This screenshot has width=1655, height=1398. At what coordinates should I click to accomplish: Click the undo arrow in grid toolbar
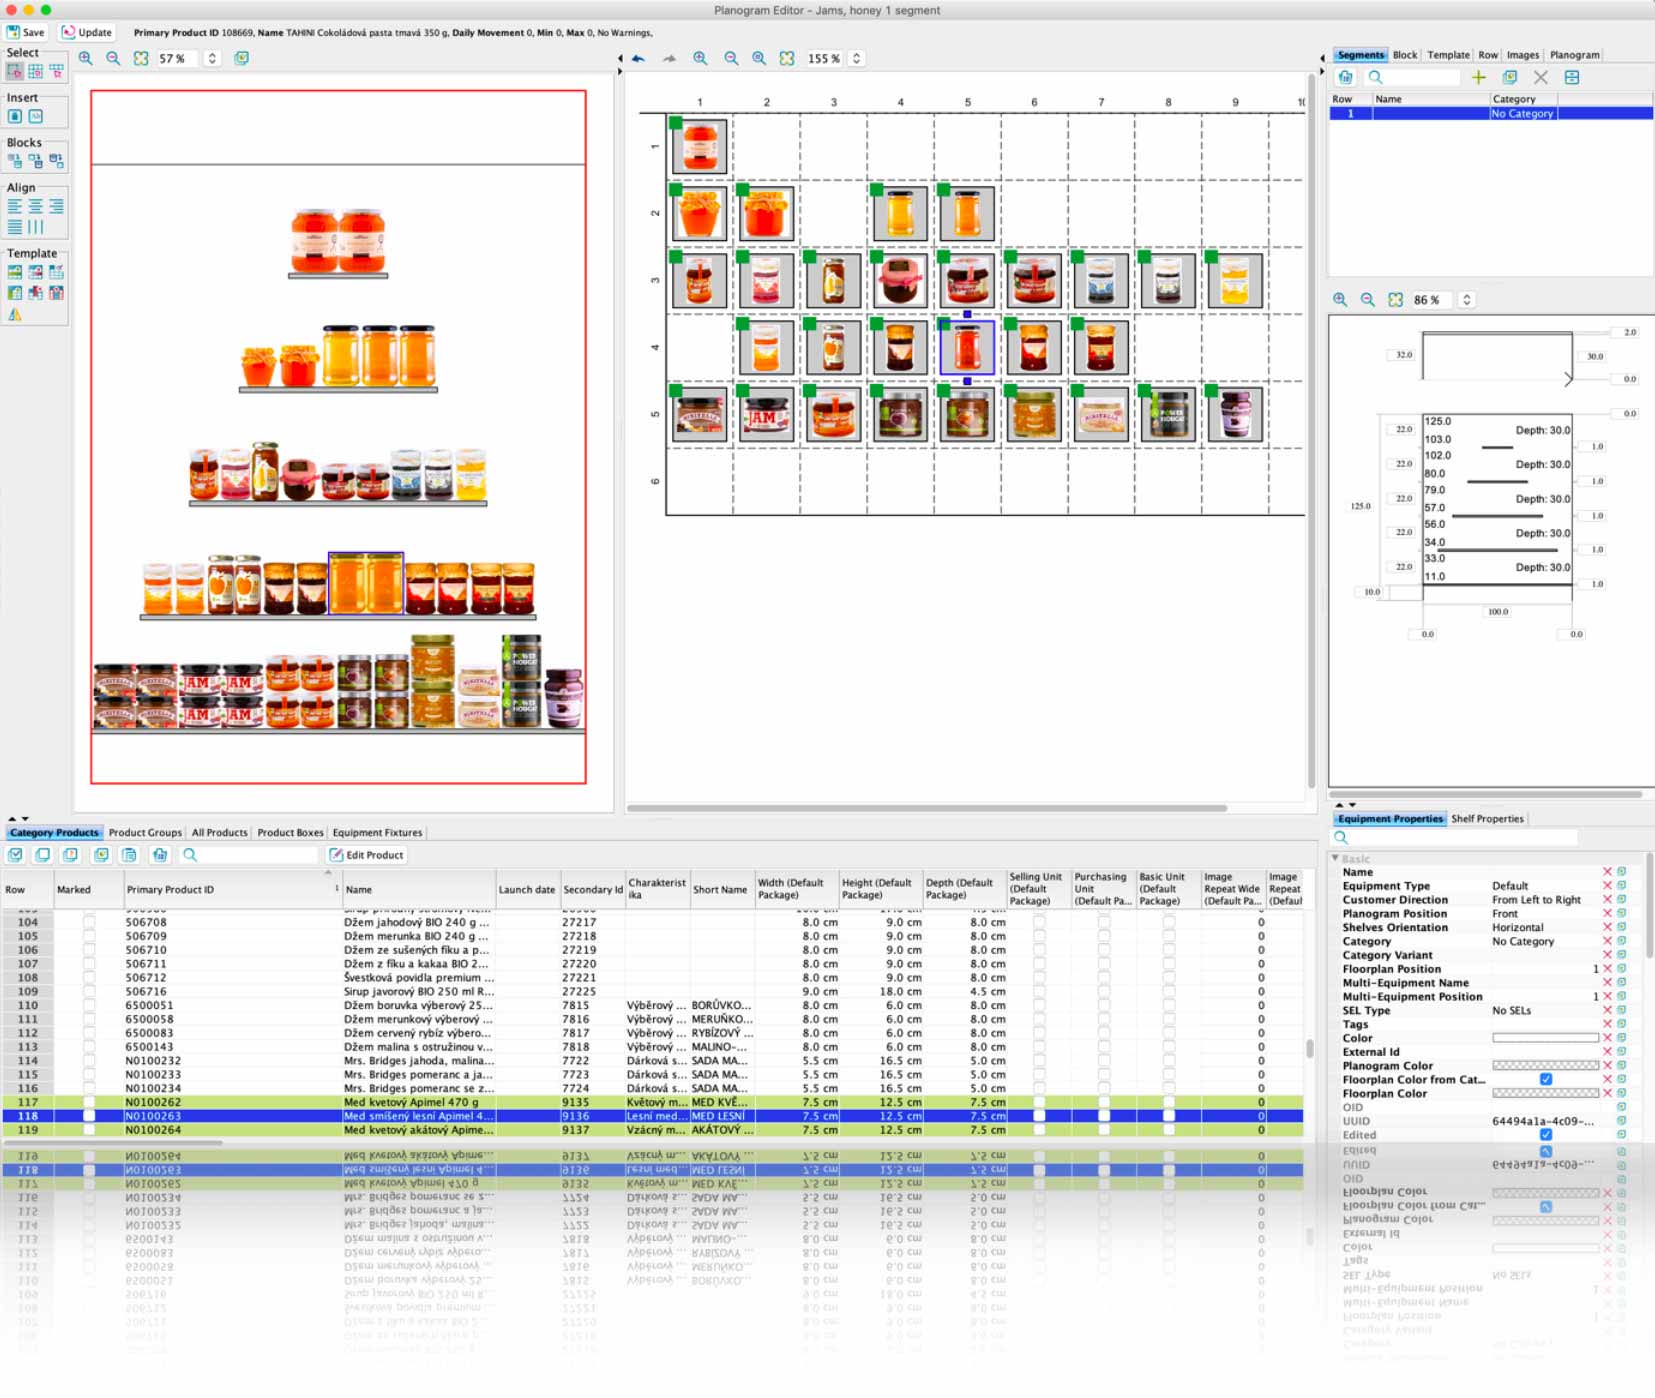(638, 59)
